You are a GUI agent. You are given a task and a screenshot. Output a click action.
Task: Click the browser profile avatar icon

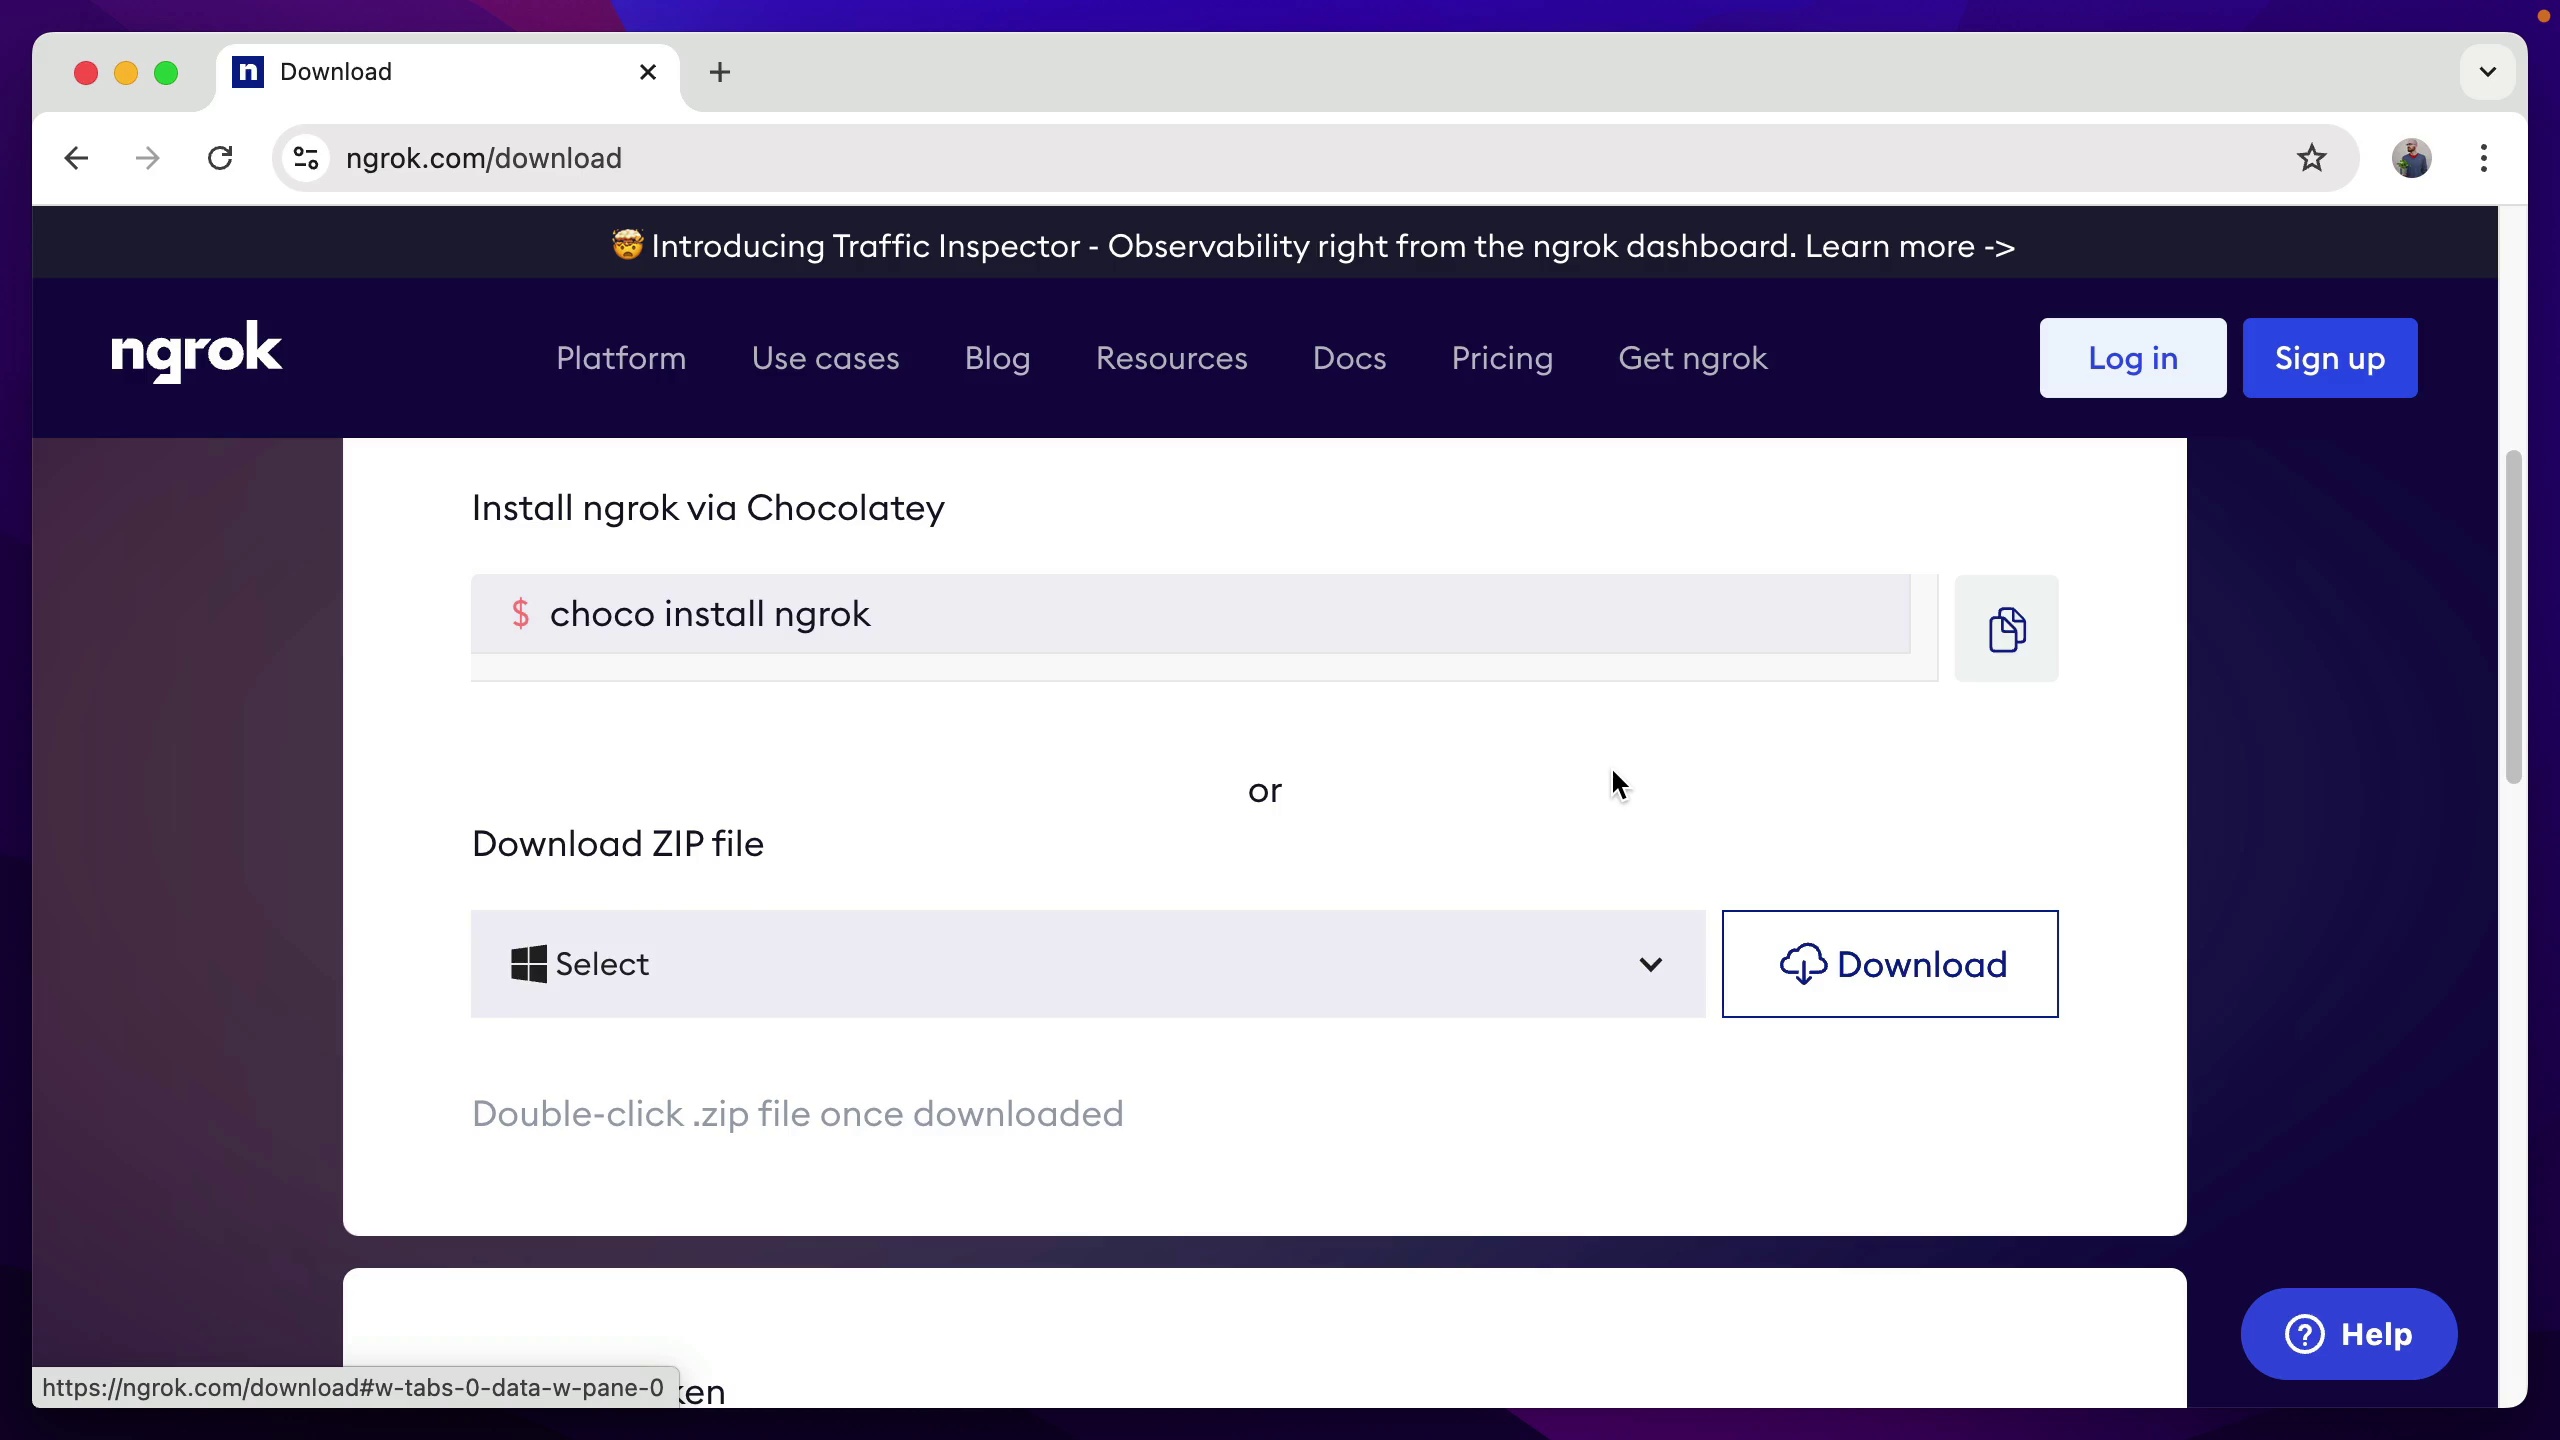(2412, 158)
